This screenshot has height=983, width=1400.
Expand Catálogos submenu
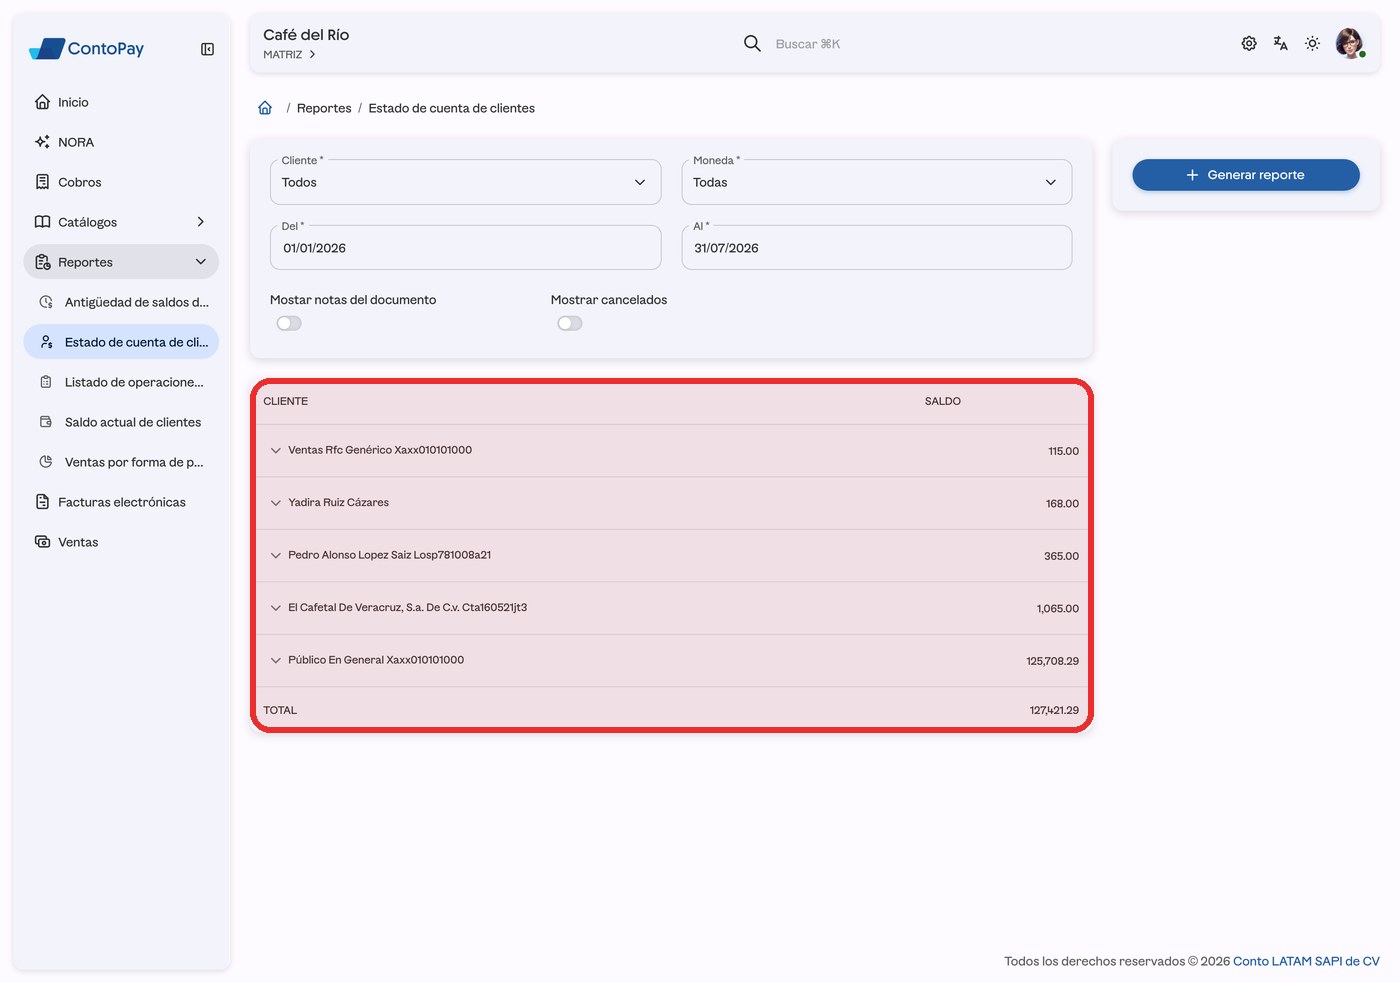coord(121,222)
